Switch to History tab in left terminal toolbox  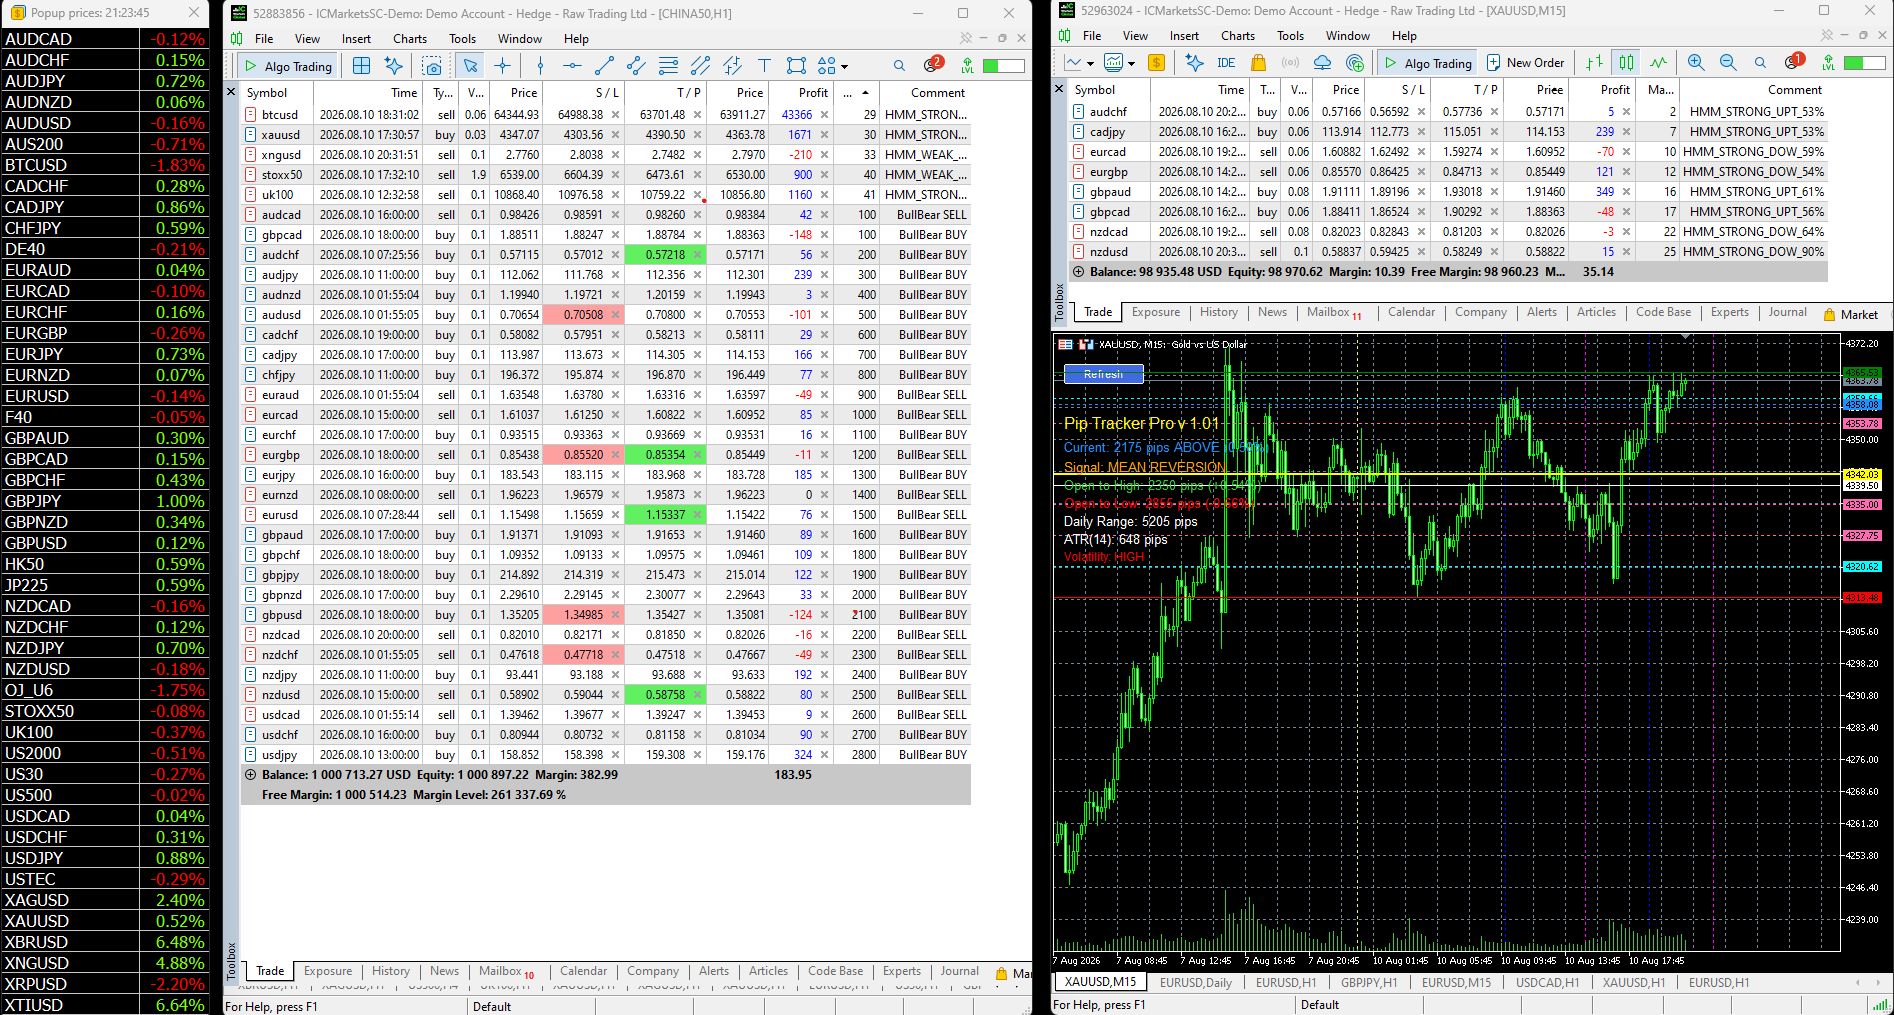tap(391, 971)
